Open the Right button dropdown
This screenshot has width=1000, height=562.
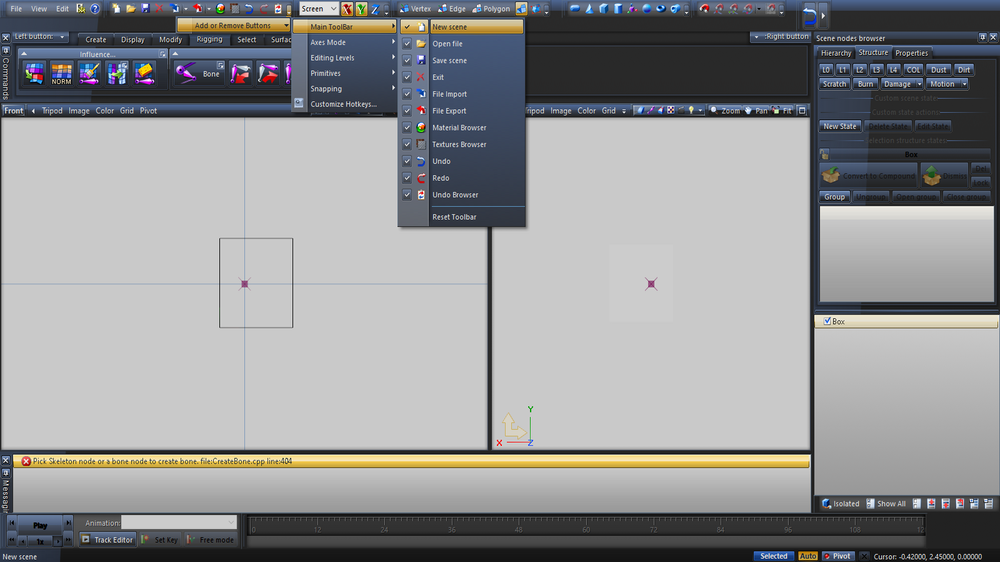tap(781, 36)
